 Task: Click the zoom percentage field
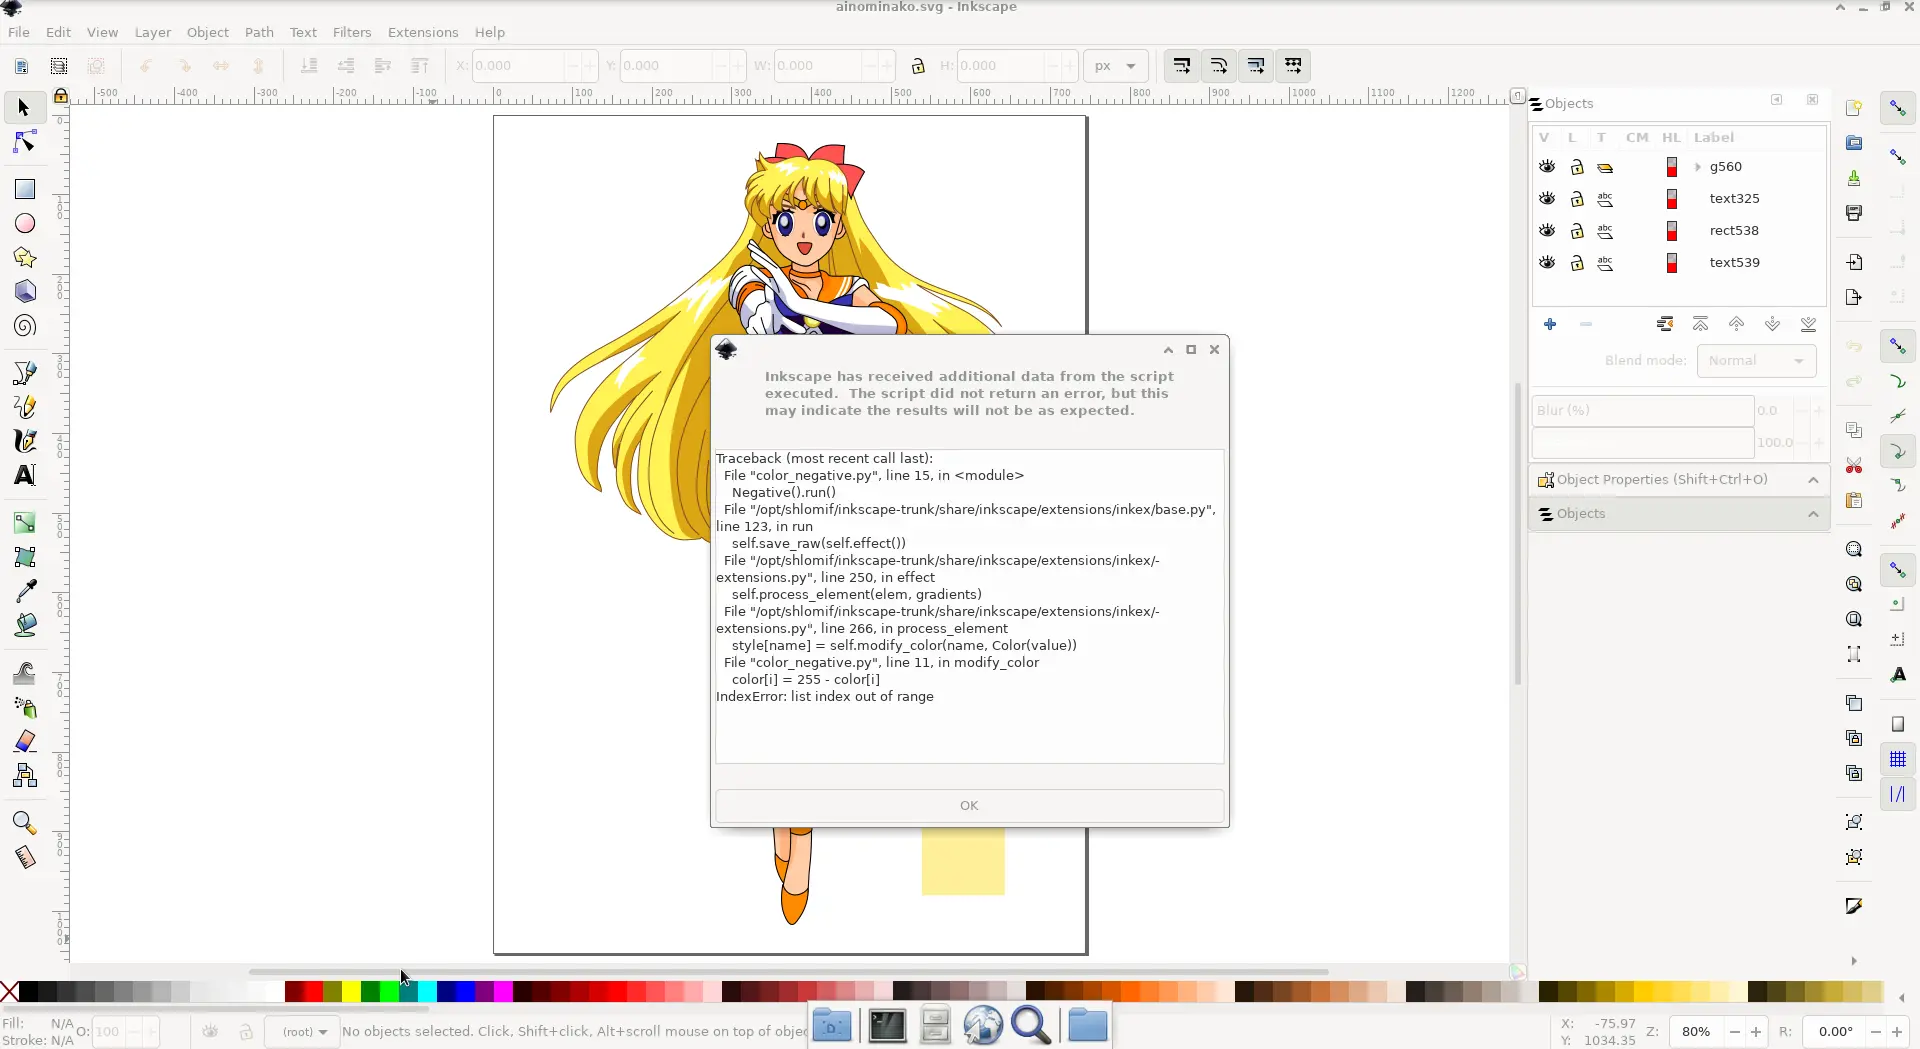(1696, 1032)
